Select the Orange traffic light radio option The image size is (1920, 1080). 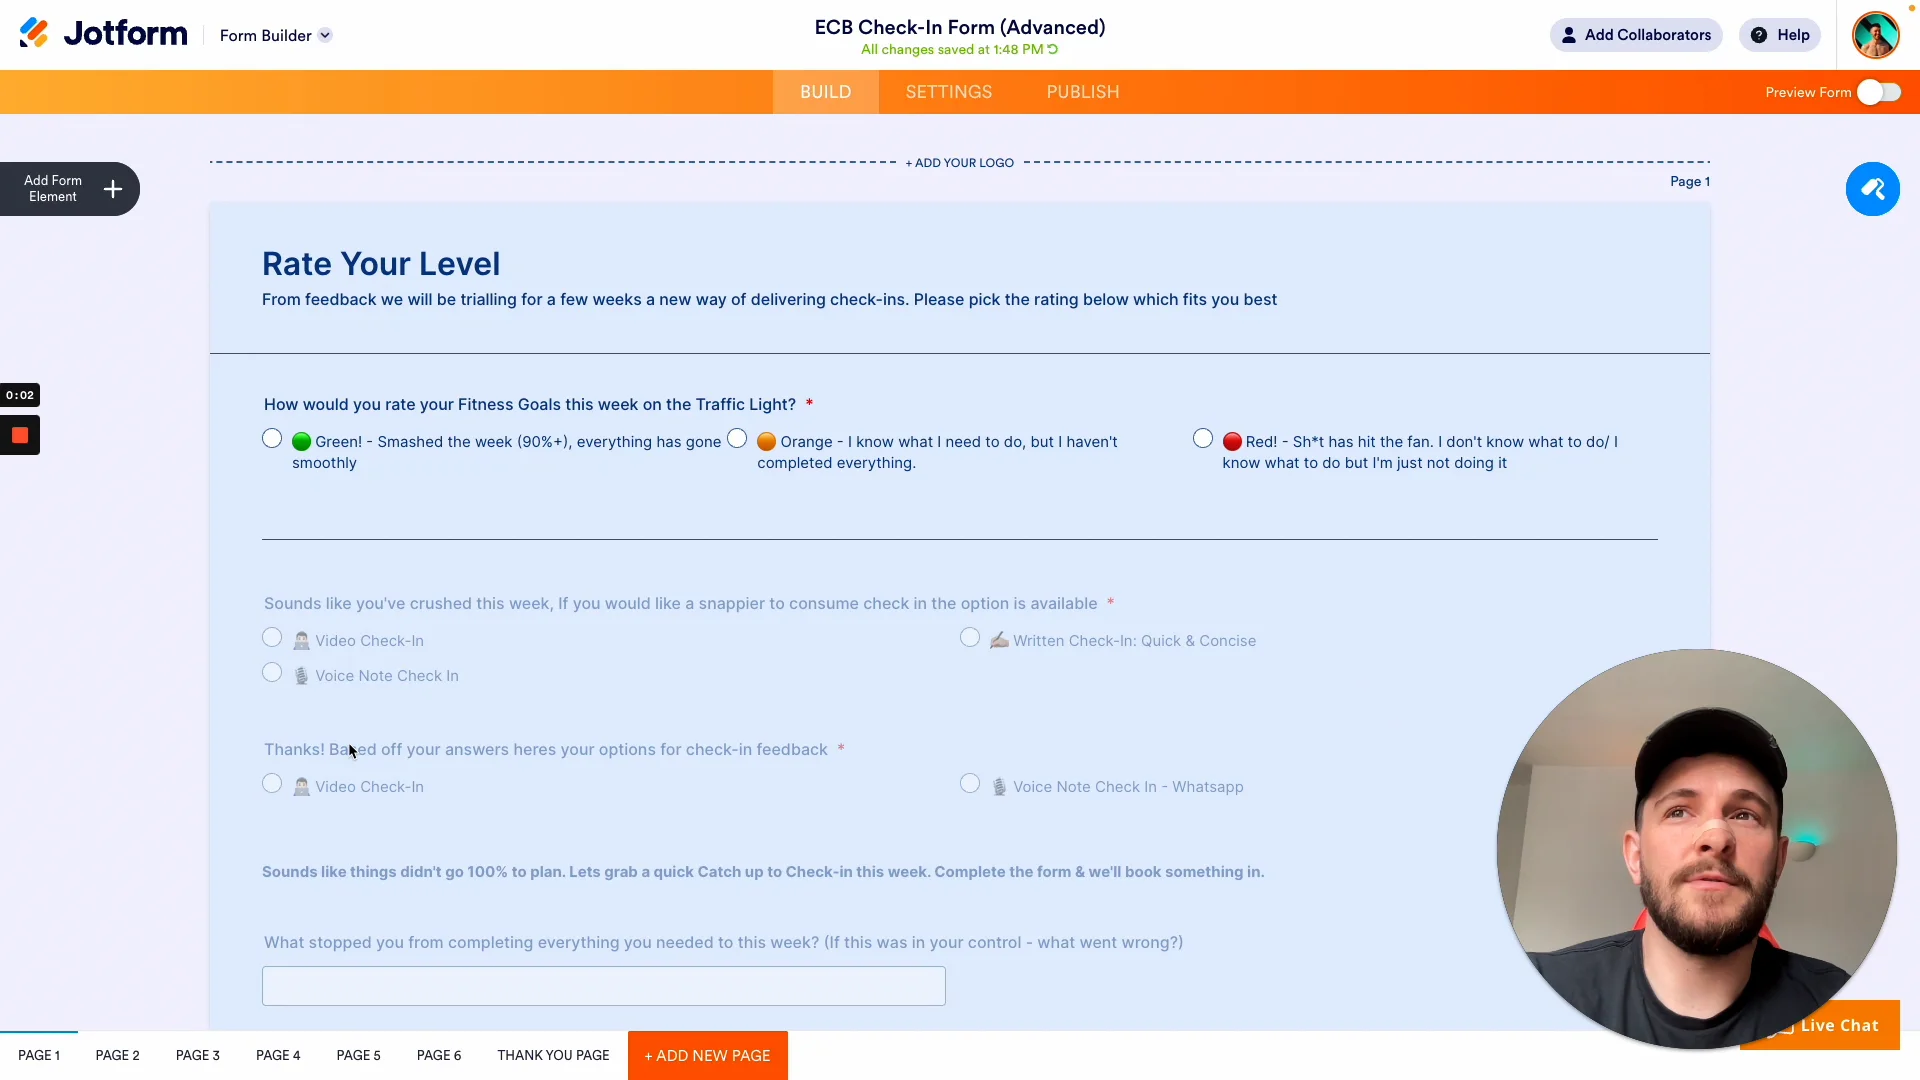pyautogui.click(x=737, y=439)
